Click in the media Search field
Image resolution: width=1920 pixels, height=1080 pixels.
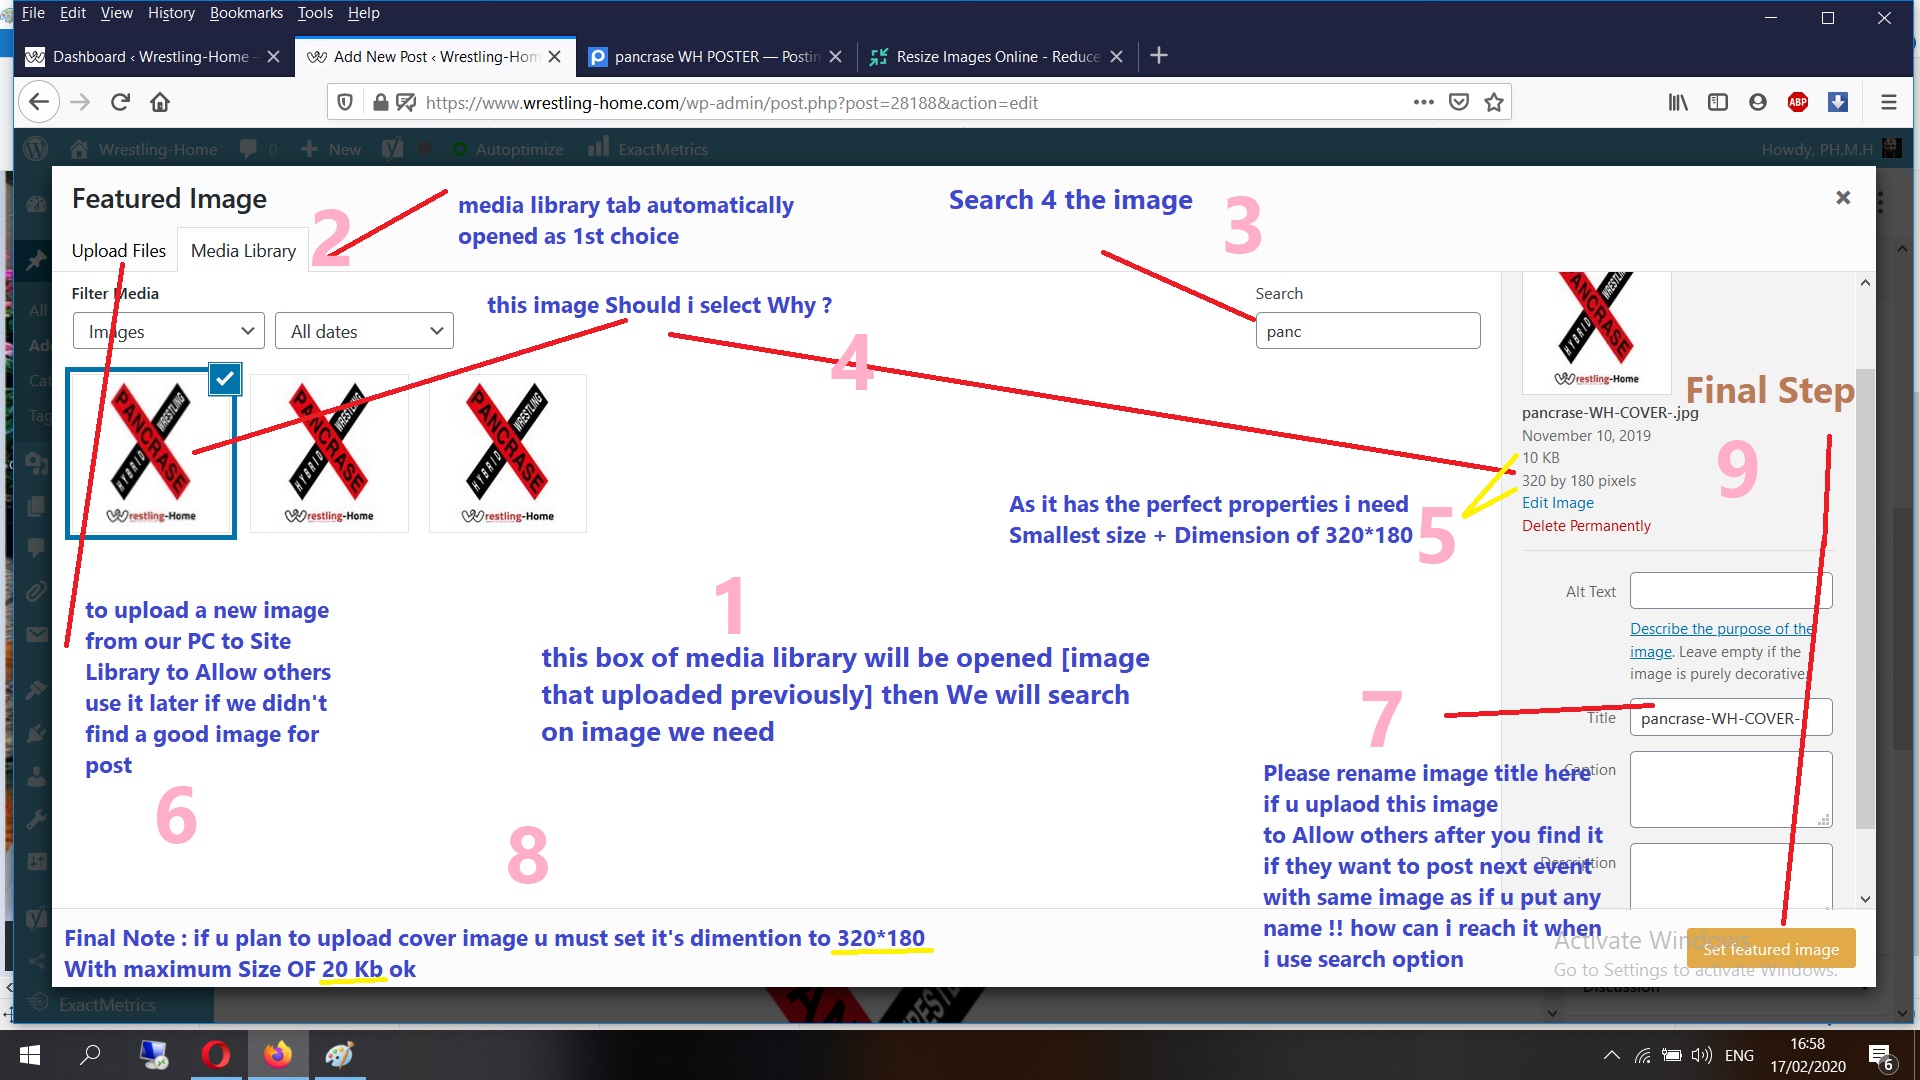pos(1367,331)
